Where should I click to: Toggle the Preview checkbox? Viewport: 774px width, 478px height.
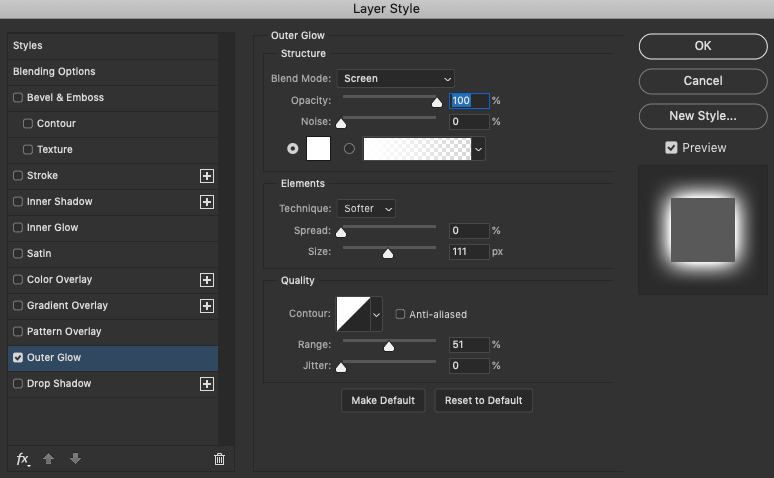coord(671,148)
